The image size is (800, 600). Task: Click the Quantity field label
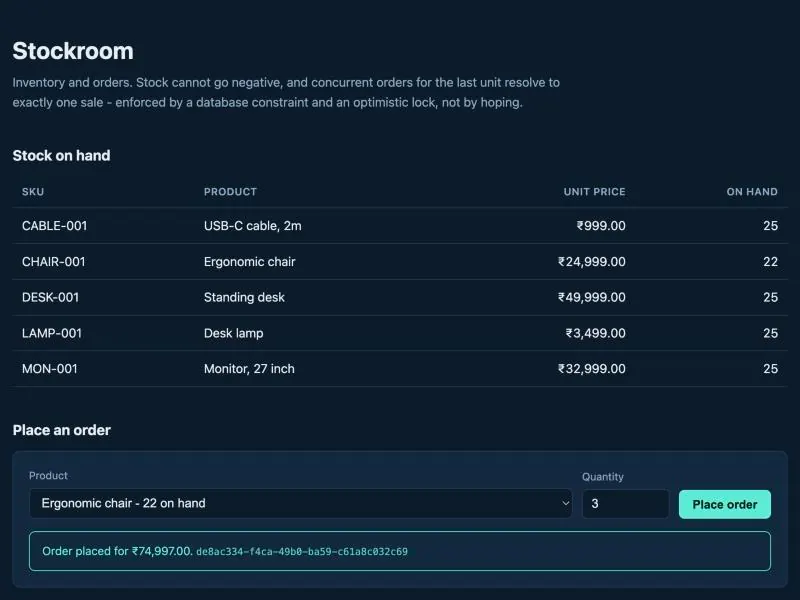(x=603, y=477)
